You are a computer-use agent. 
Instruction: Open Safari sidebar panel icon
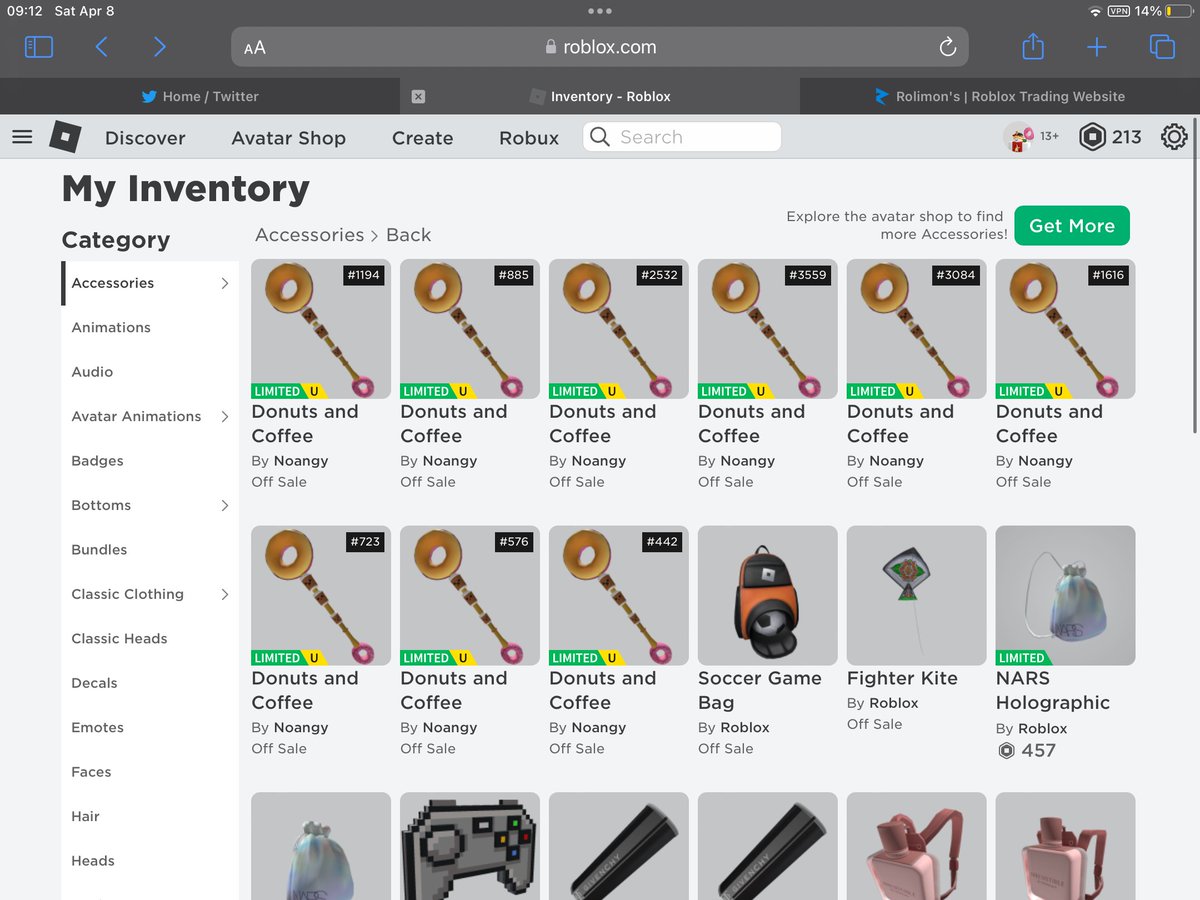coord(39,47)
